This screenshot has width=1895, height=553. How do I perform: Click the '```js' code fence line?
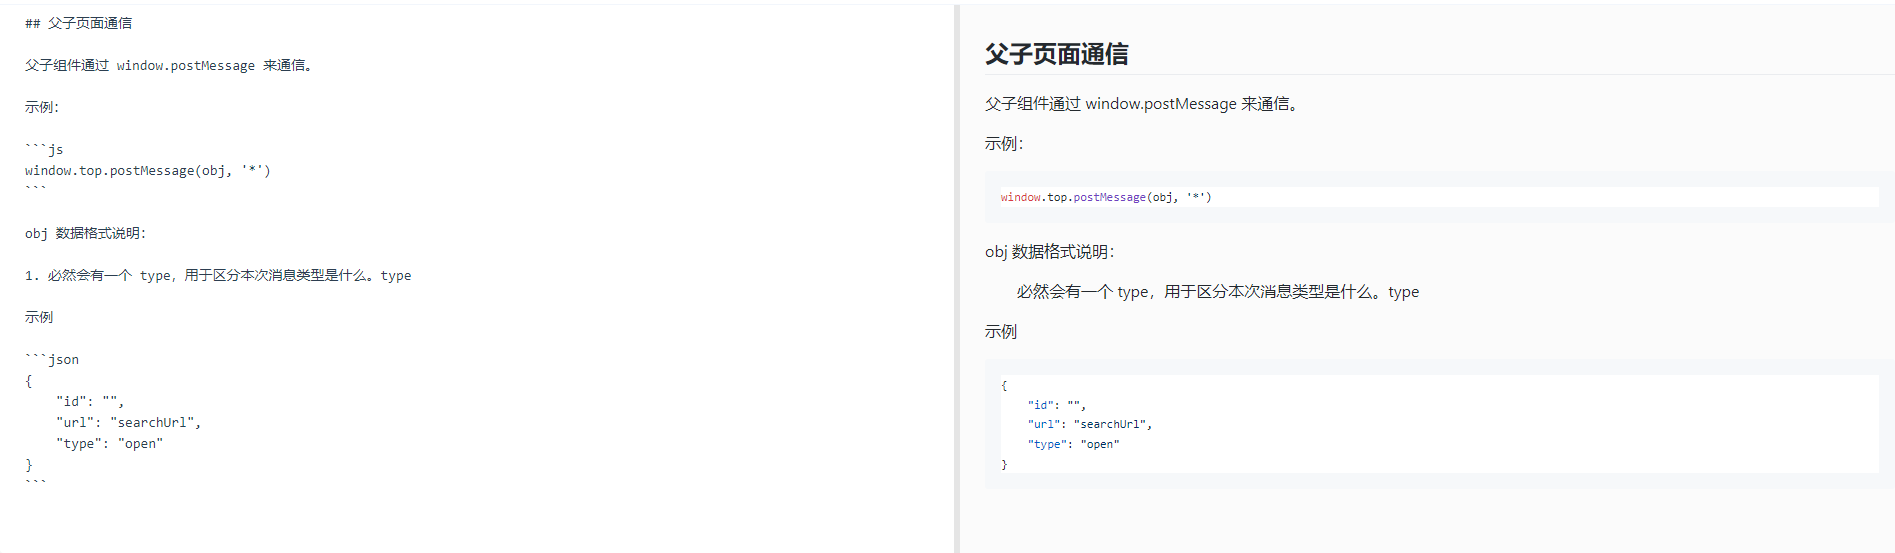(44, 149)
